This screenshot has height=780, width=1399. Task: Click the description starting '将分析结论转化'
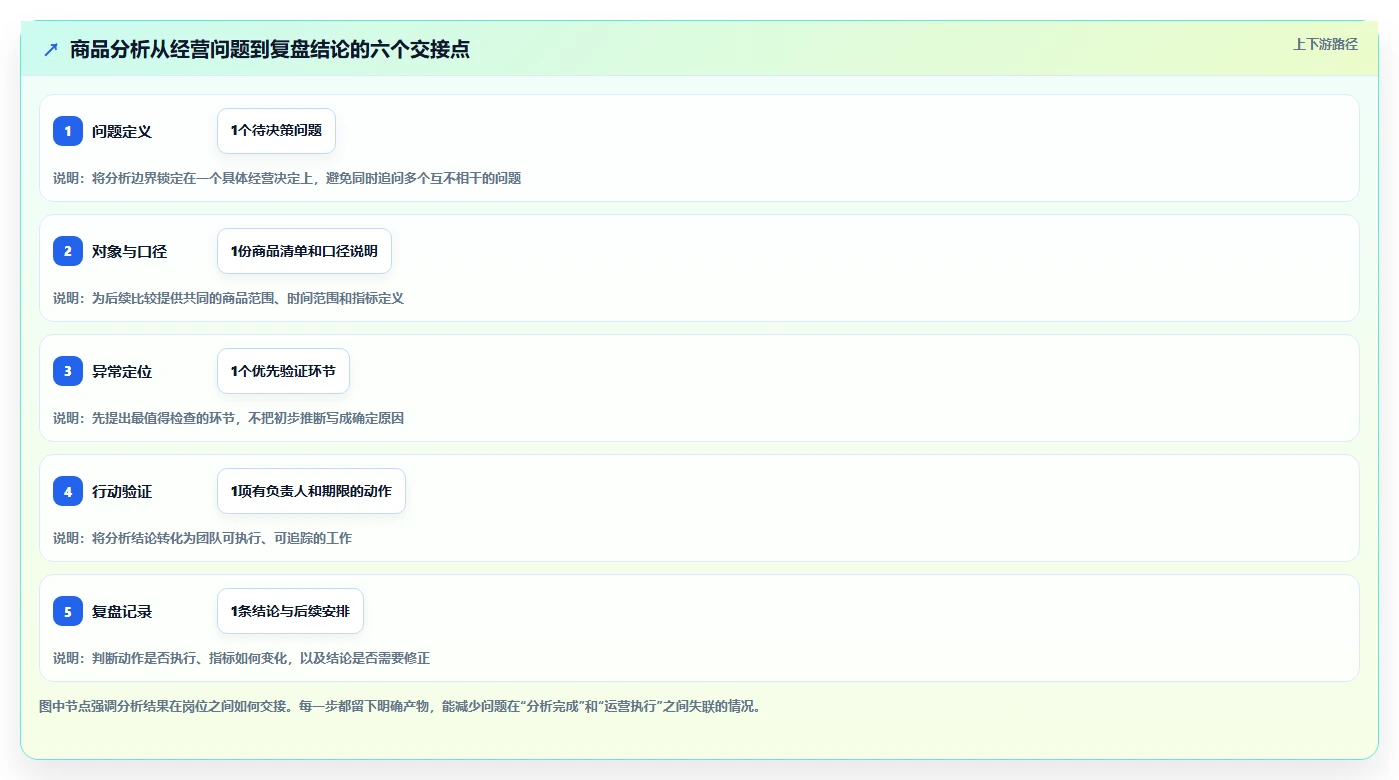click(x=202, y=538)
